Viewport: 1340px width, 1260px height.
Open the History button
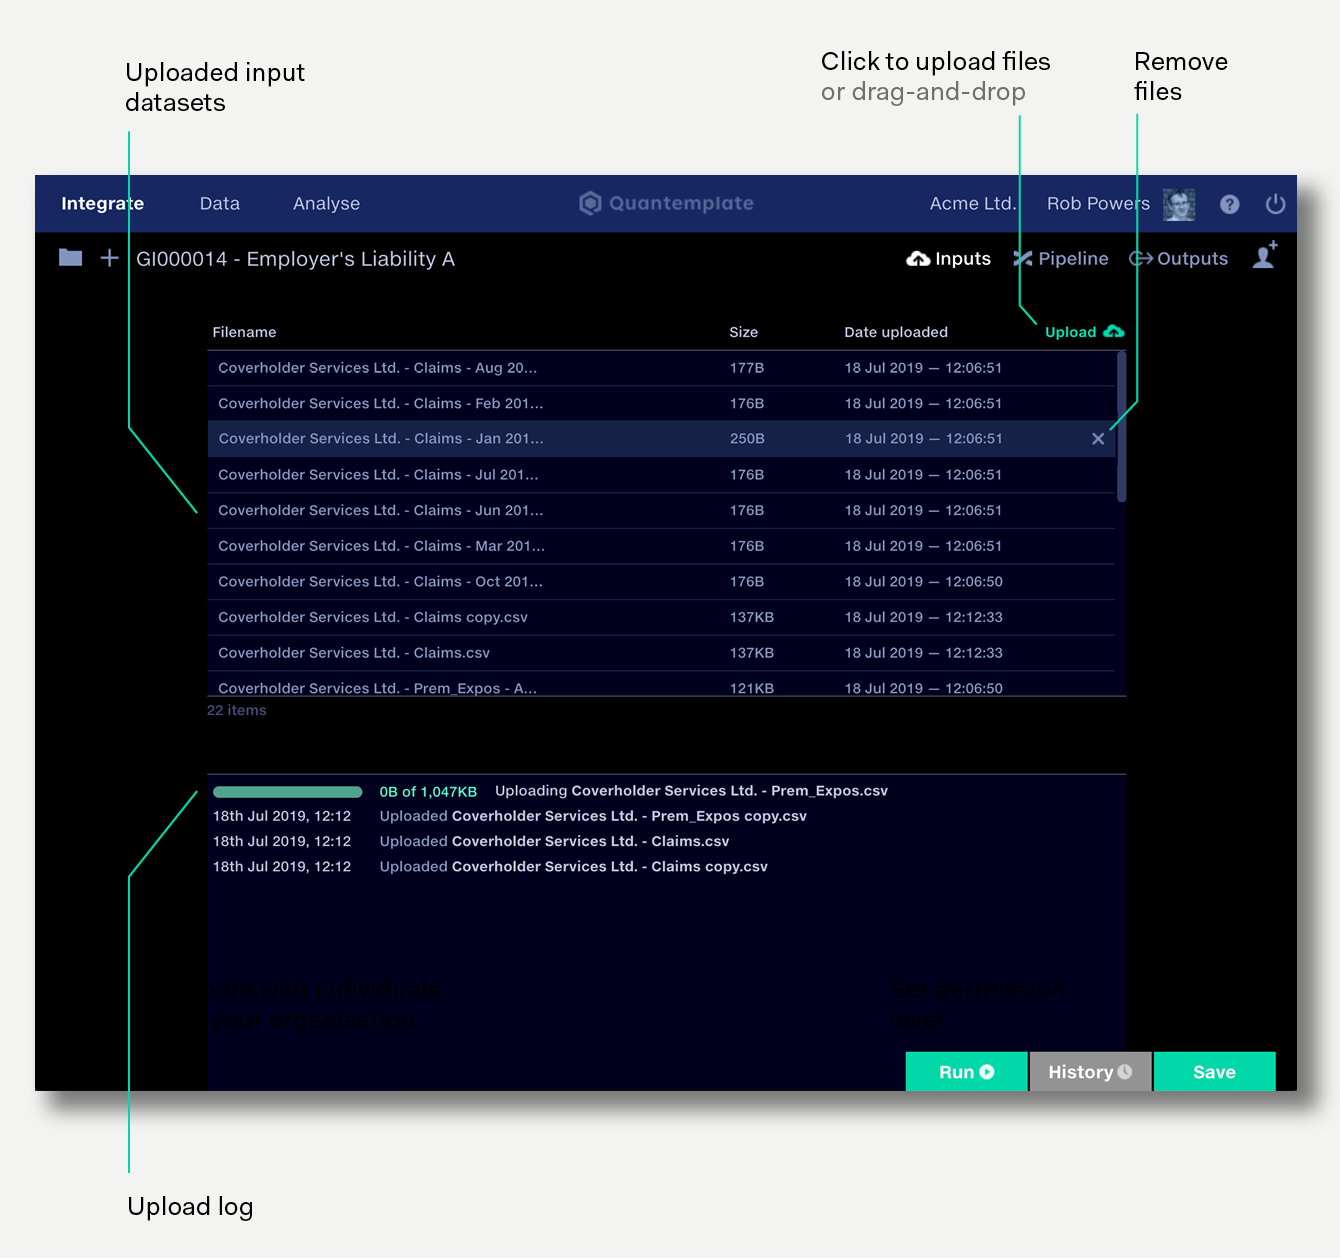click(1090, 1072)
